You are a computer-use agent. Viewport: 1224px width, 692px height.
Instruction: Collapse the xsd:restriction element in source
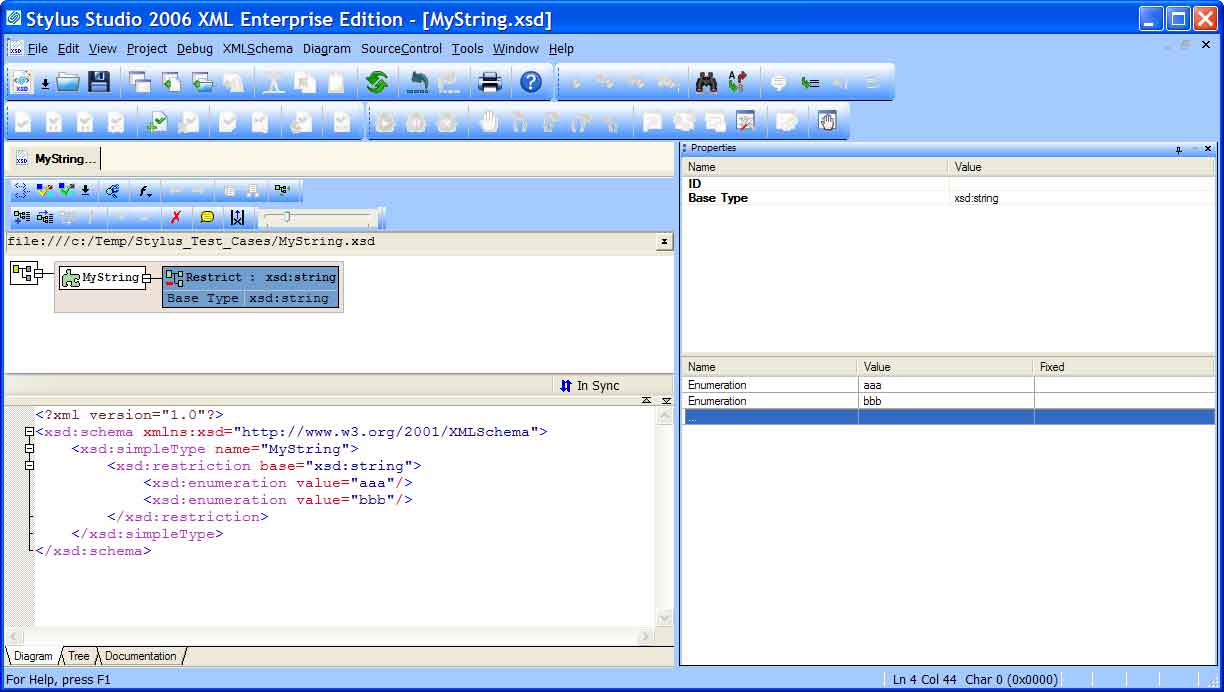30,466
